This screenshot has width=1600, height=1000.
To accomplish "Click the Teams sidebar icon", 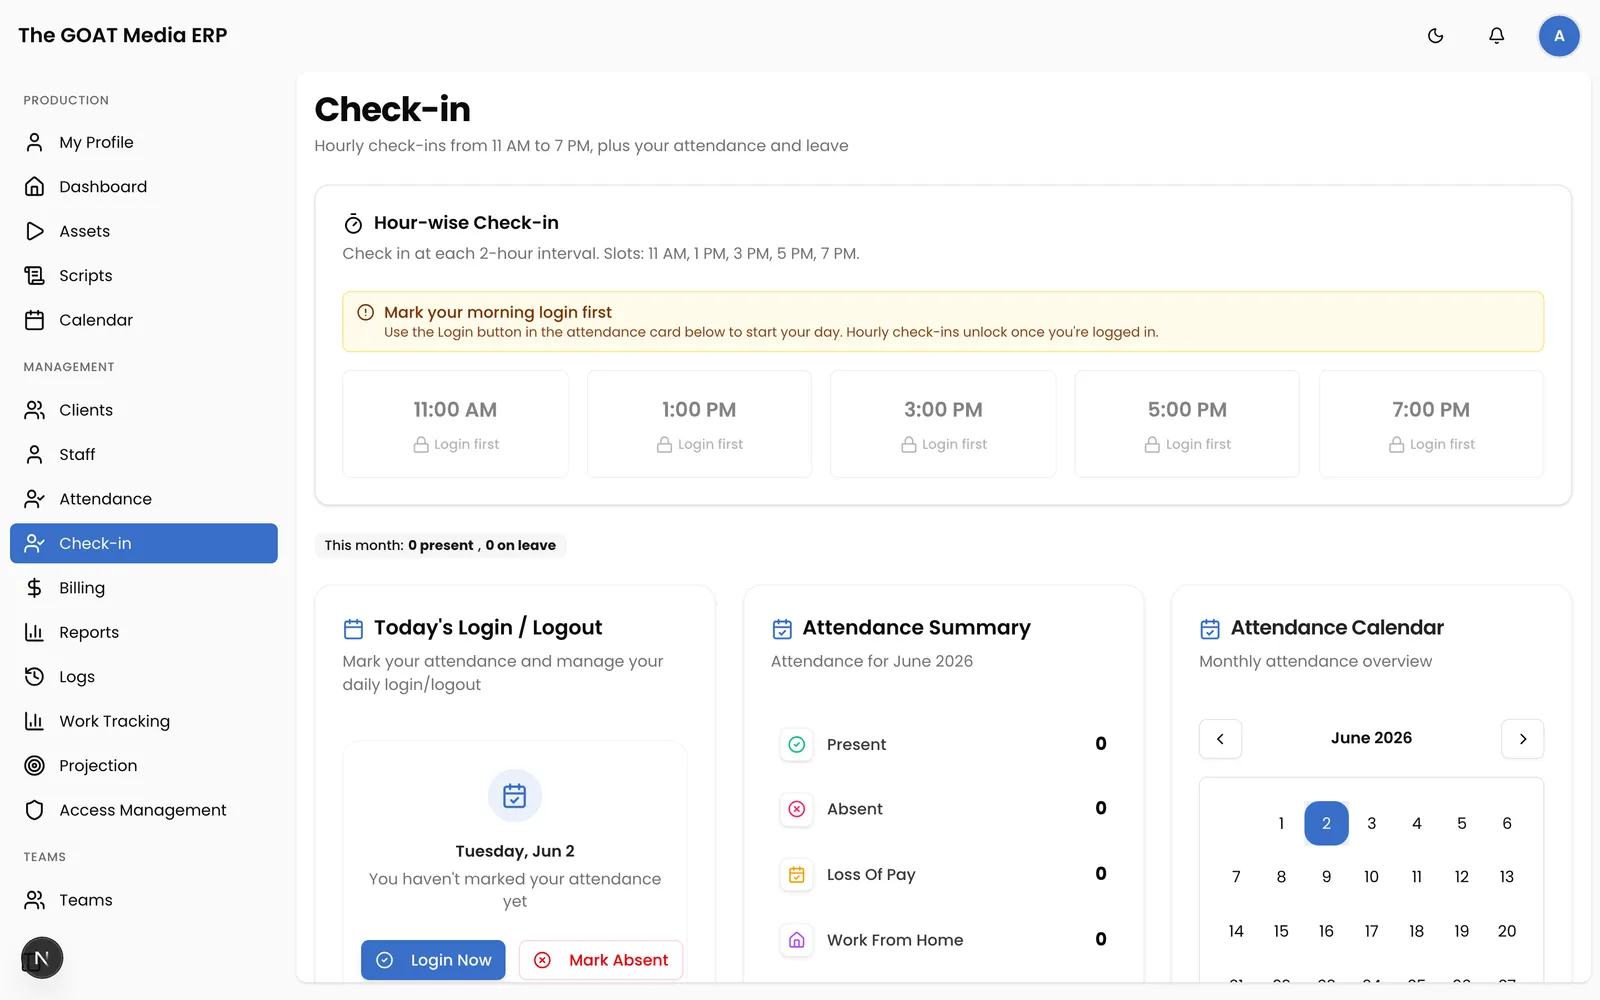I will tap(35, 900).
